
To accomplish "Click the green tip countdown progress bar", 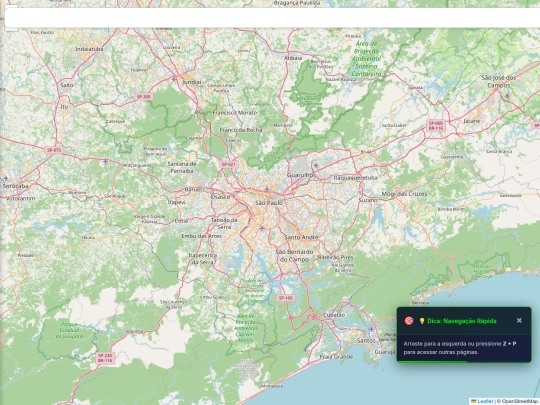I will tap(432, 361).
